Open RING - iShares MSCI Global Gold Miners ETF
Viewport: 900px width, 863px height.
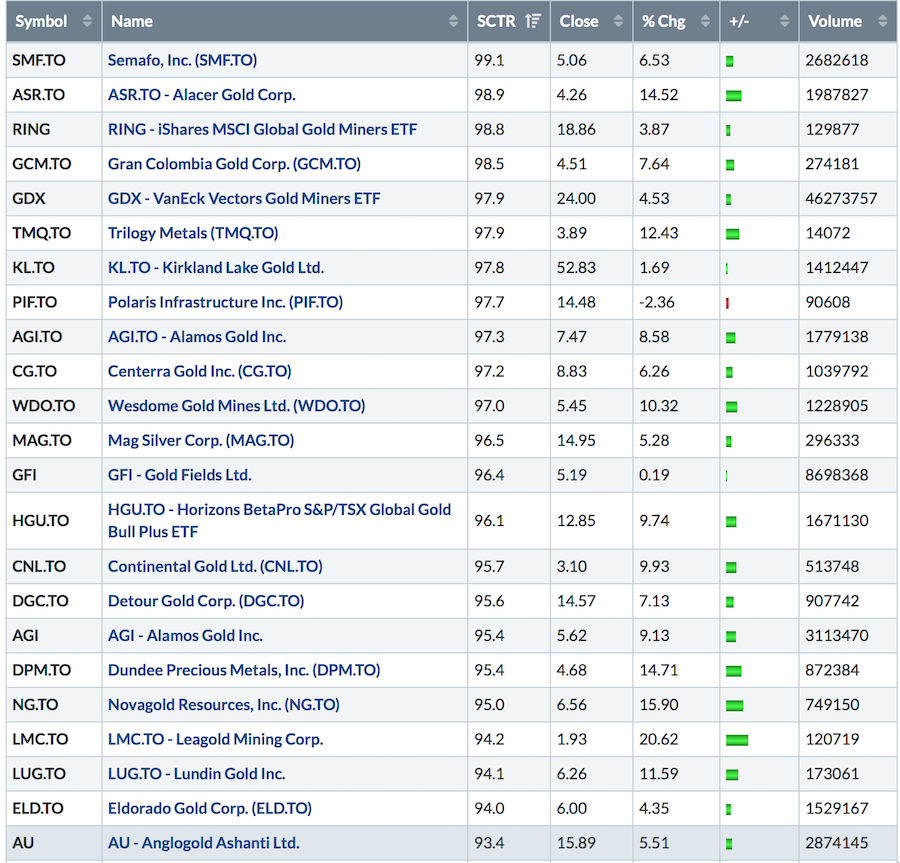[x=262, y=129]
